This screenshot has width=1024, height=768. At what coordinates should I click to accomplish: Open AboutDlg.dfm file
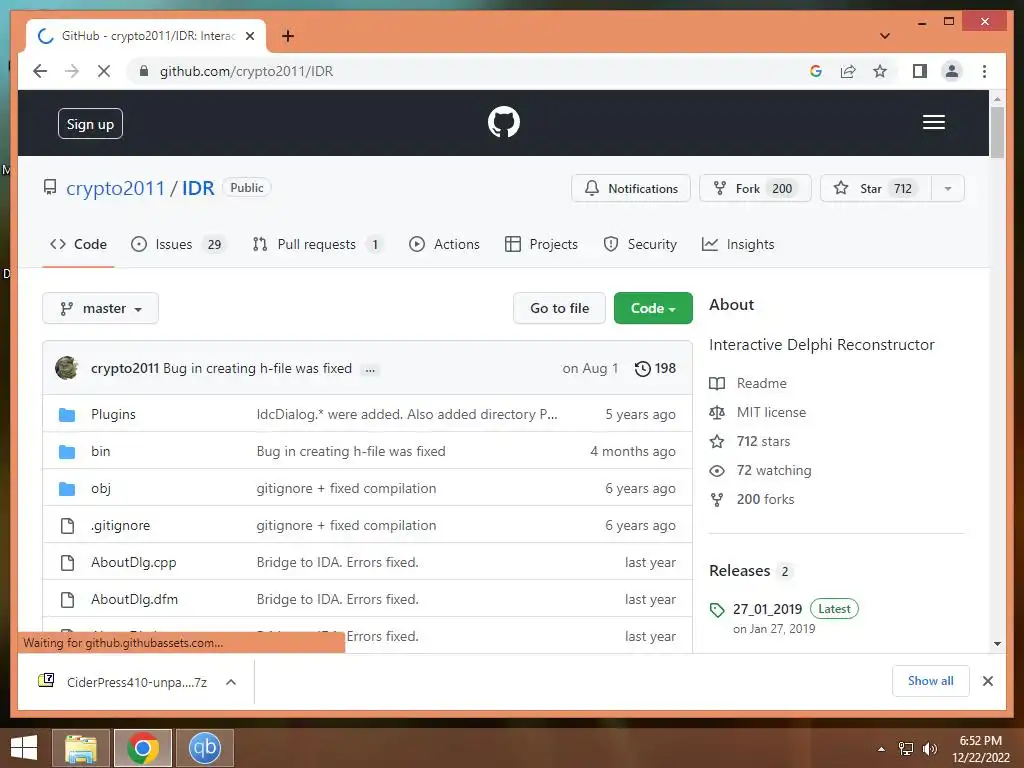(135, 600)
